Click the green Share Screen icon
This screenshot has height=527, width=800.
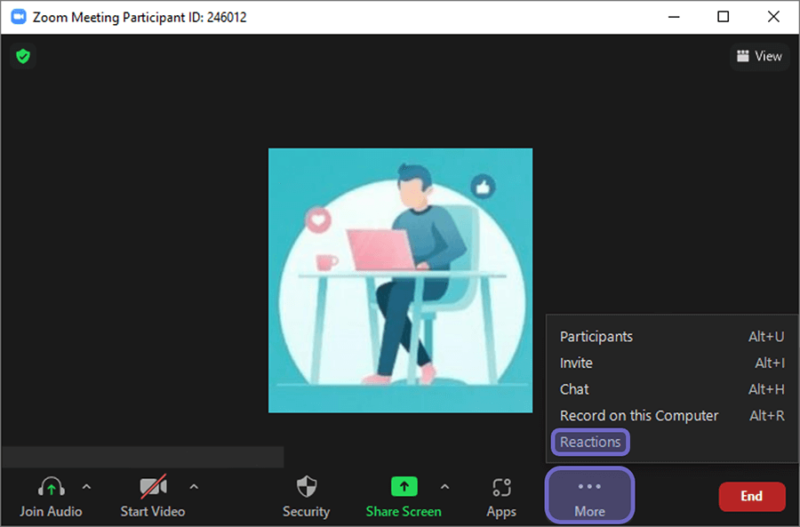coord(404,486)
